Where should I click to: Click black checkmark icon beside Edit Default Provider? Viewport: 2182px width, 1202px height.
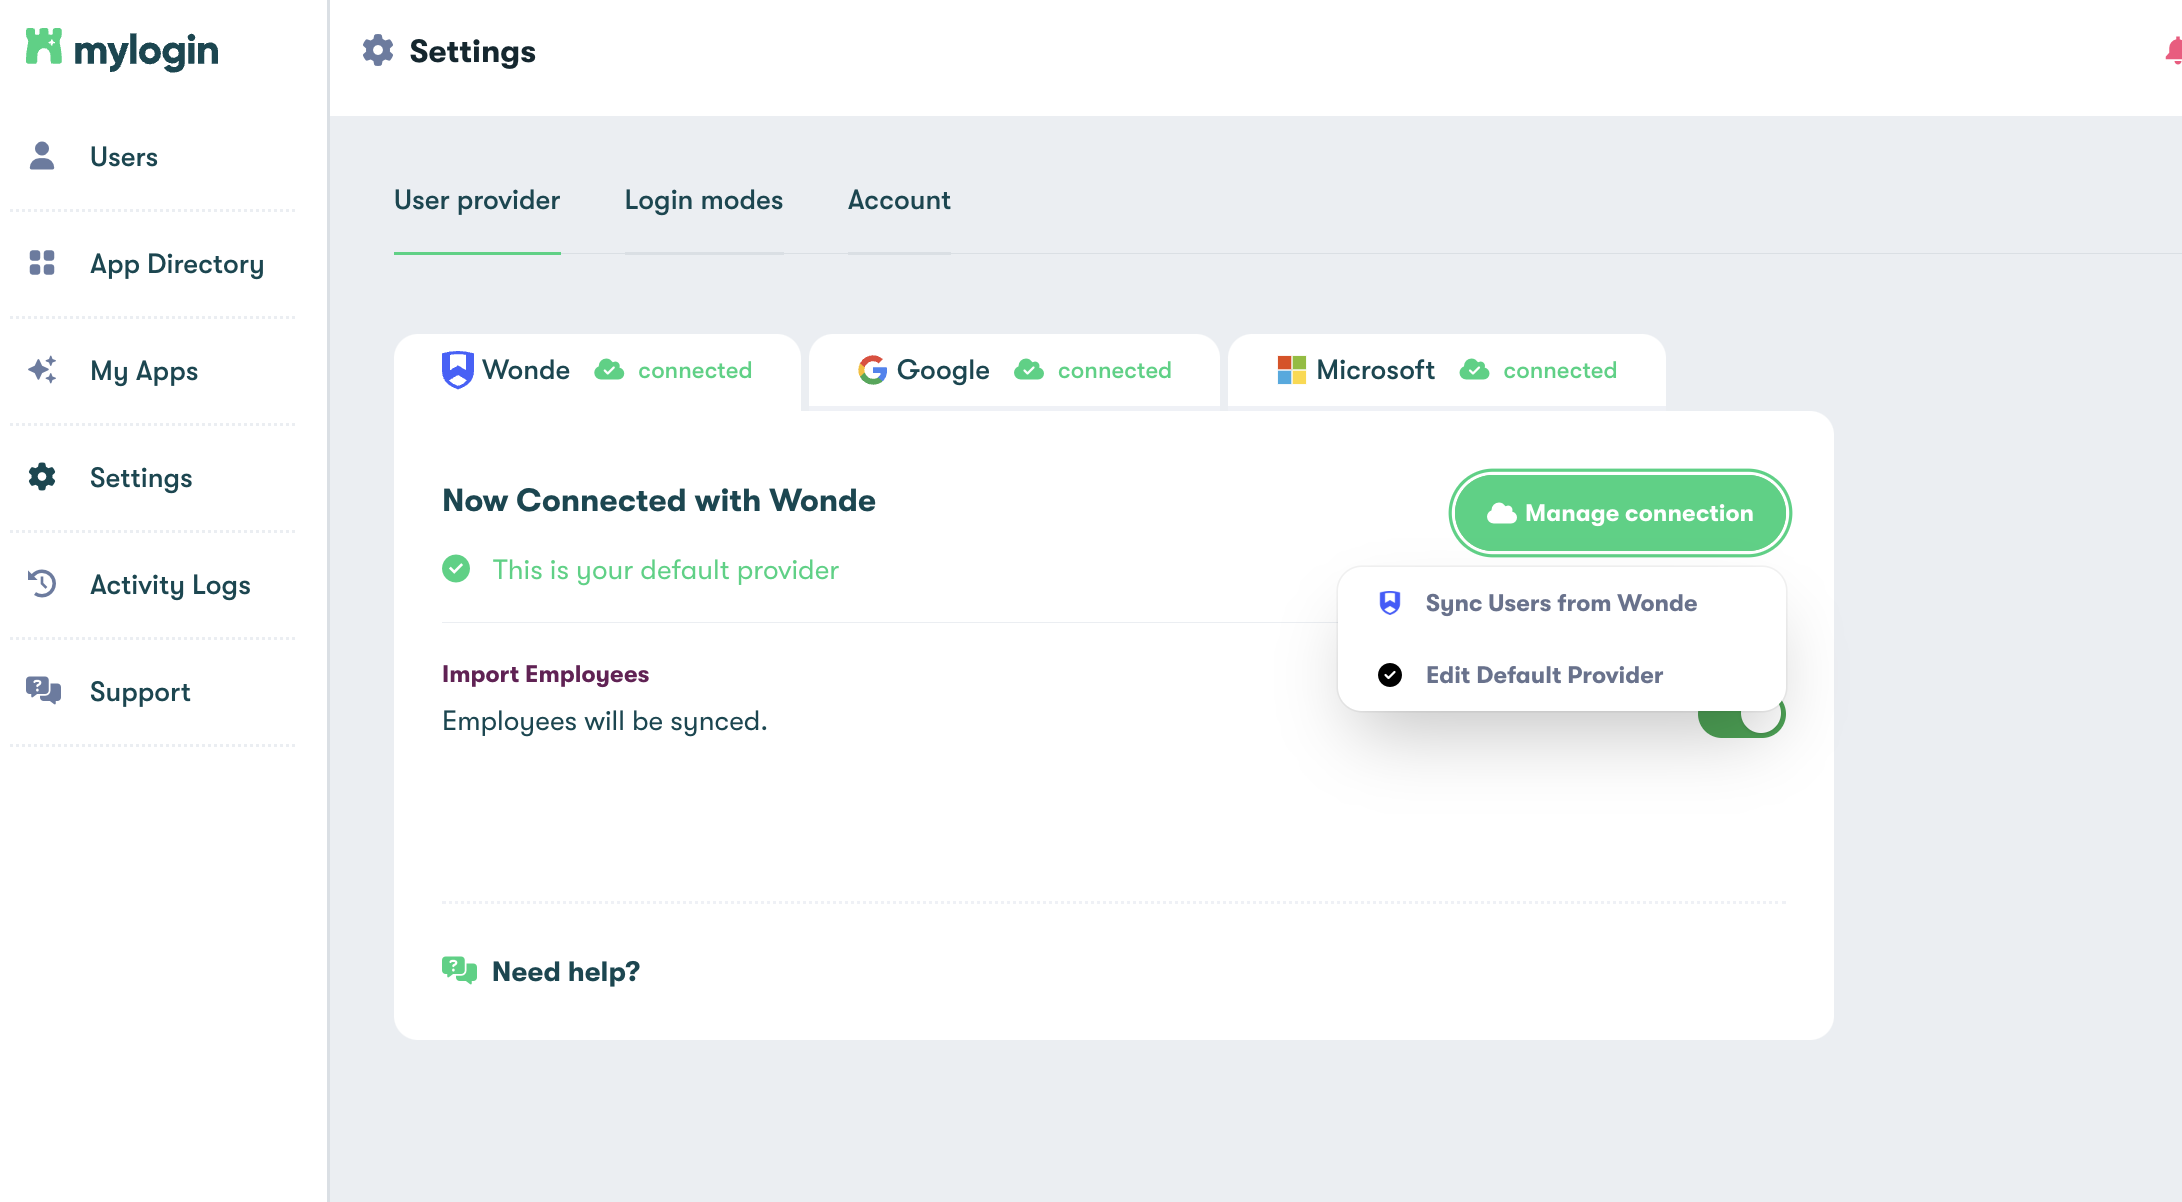coord(1390,675)
